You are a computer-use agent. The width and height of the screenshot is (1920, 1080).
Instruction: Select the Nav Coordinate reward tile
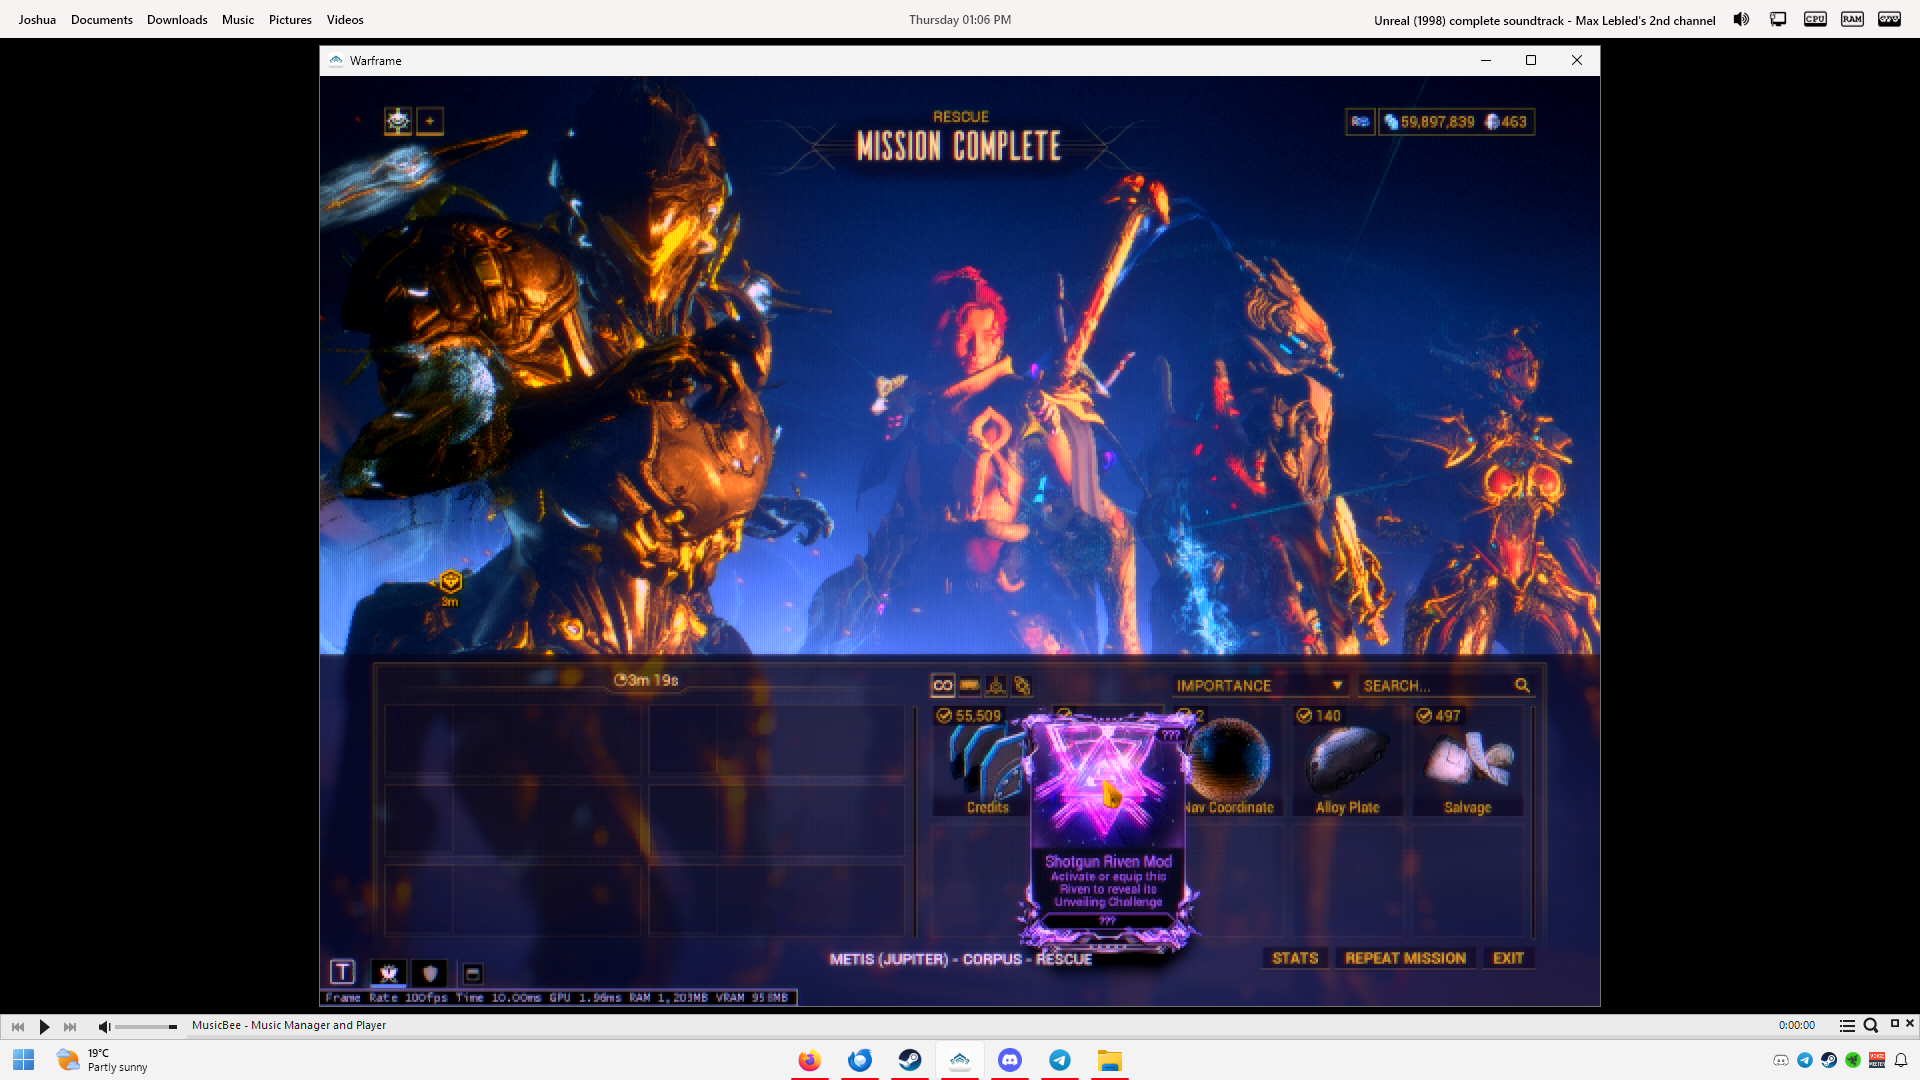pos(1232,762)
